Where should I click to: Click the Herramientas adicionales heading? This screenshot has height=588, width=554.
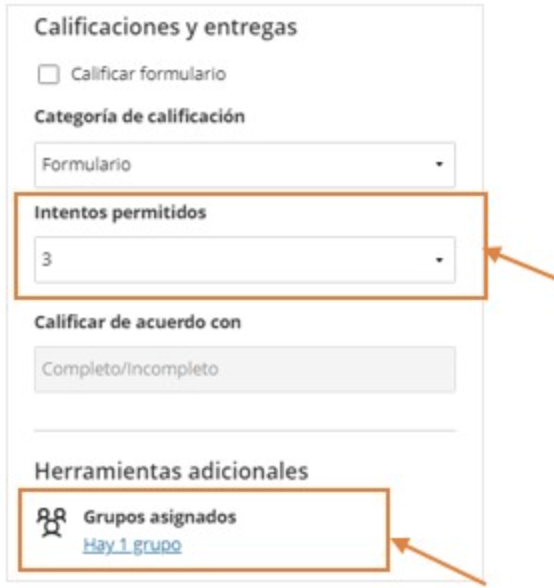pyautogui.click(x=171, y=471)
